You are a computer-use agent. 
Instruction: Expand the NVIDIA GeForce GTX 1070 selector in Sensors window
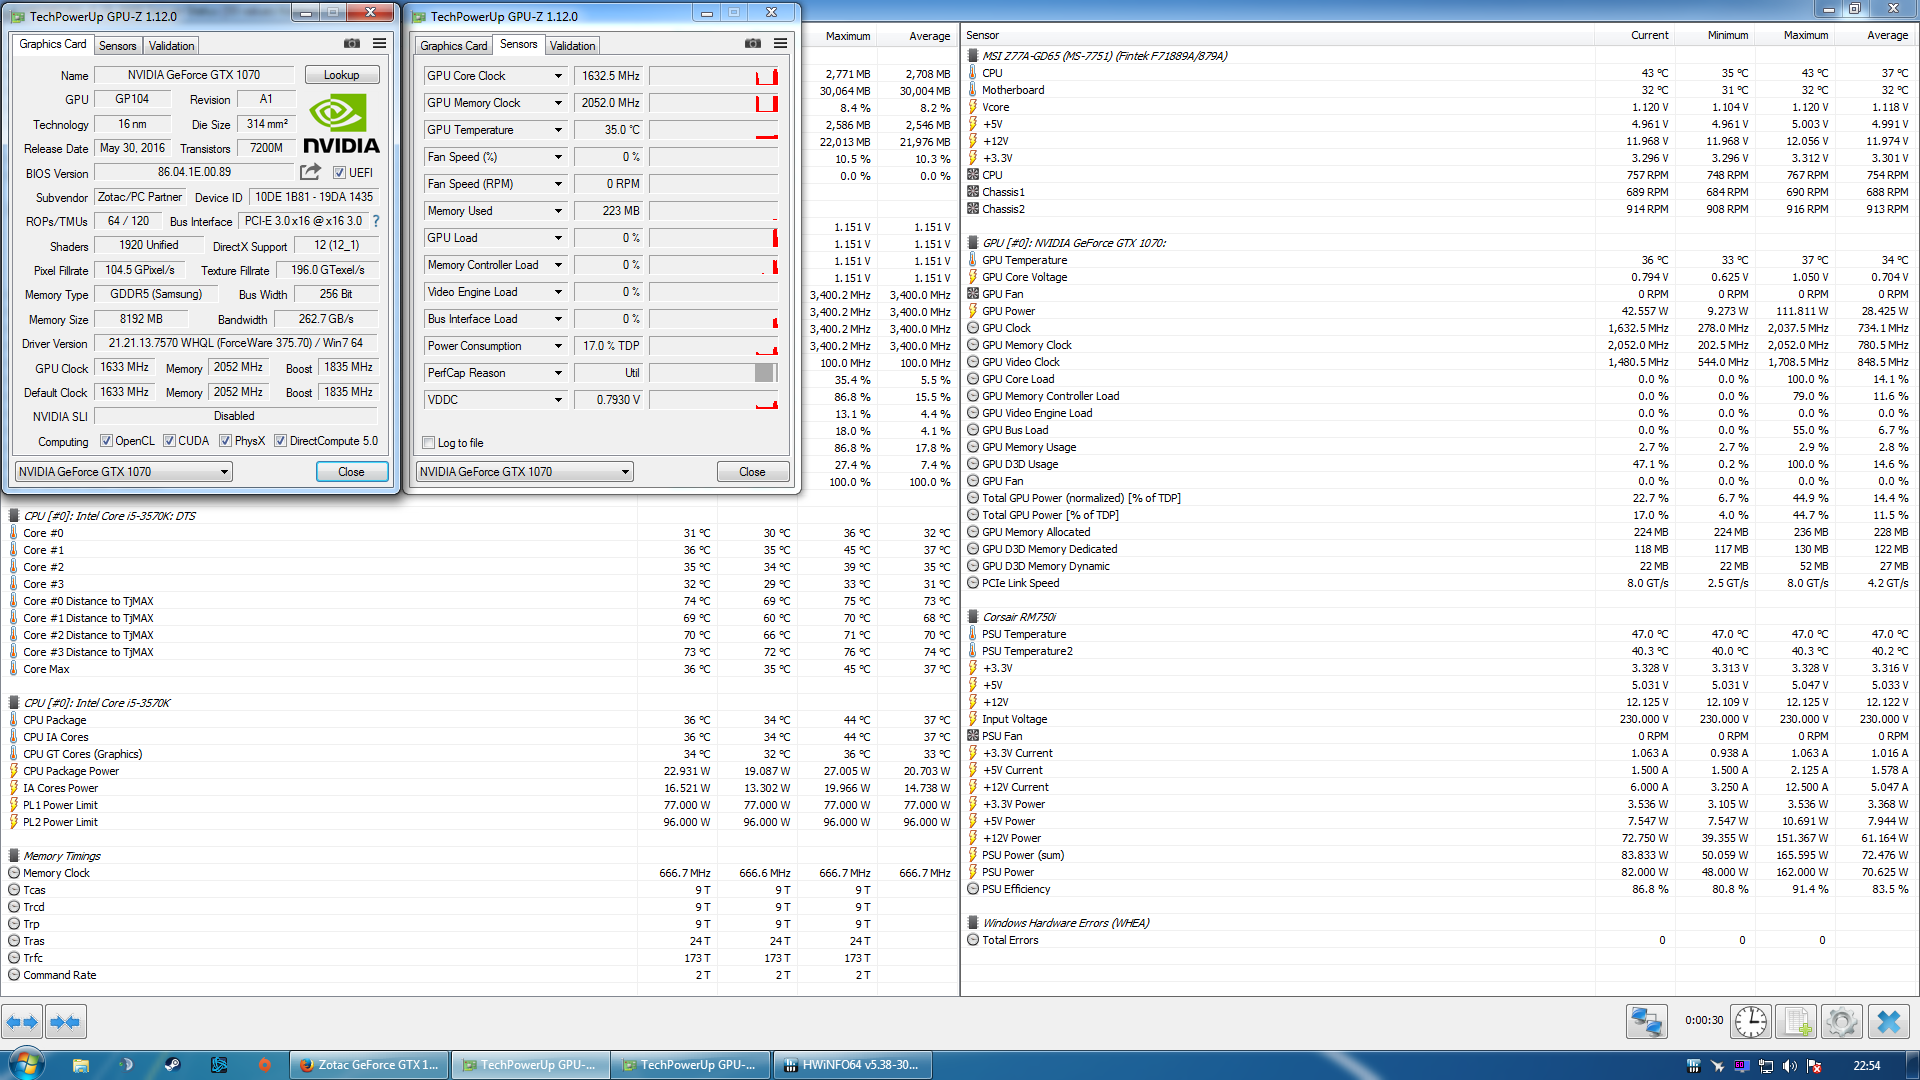pos(625,472)
